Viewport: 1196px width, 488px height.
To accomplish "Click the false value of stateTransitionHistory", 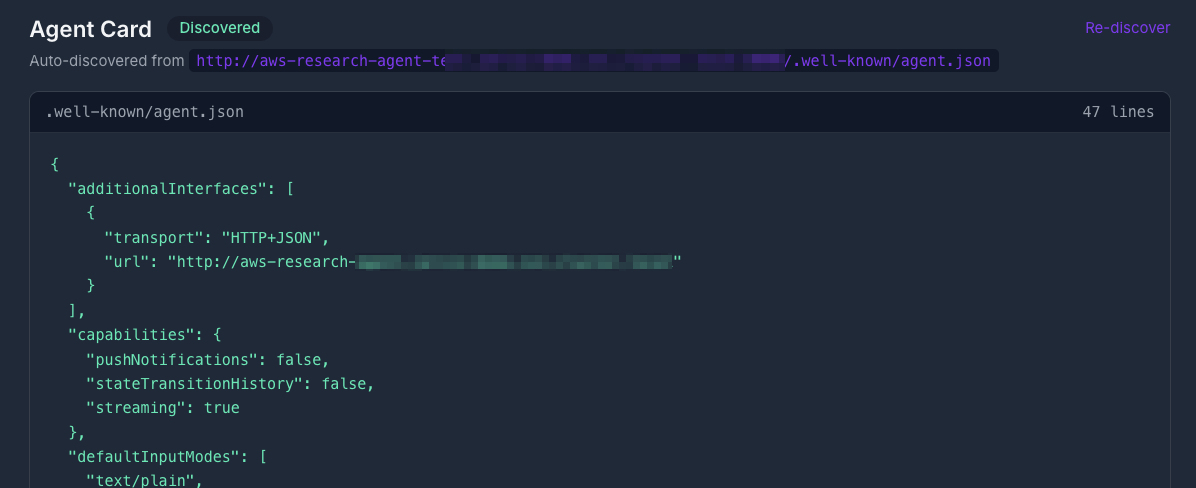I will [x=347, y=383].
